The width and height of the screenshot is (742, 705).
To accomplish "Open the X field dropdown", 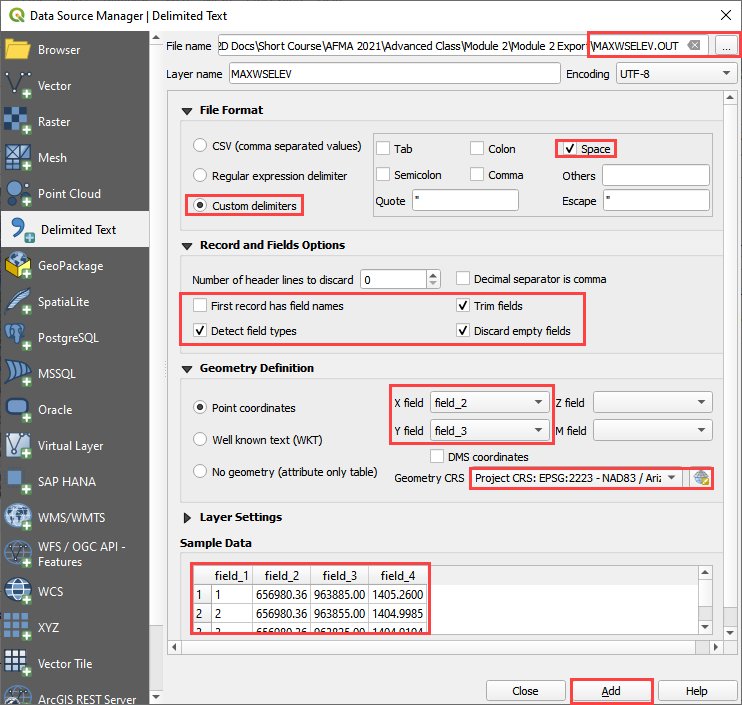I will pyautogui.click(x=488, y=403).
